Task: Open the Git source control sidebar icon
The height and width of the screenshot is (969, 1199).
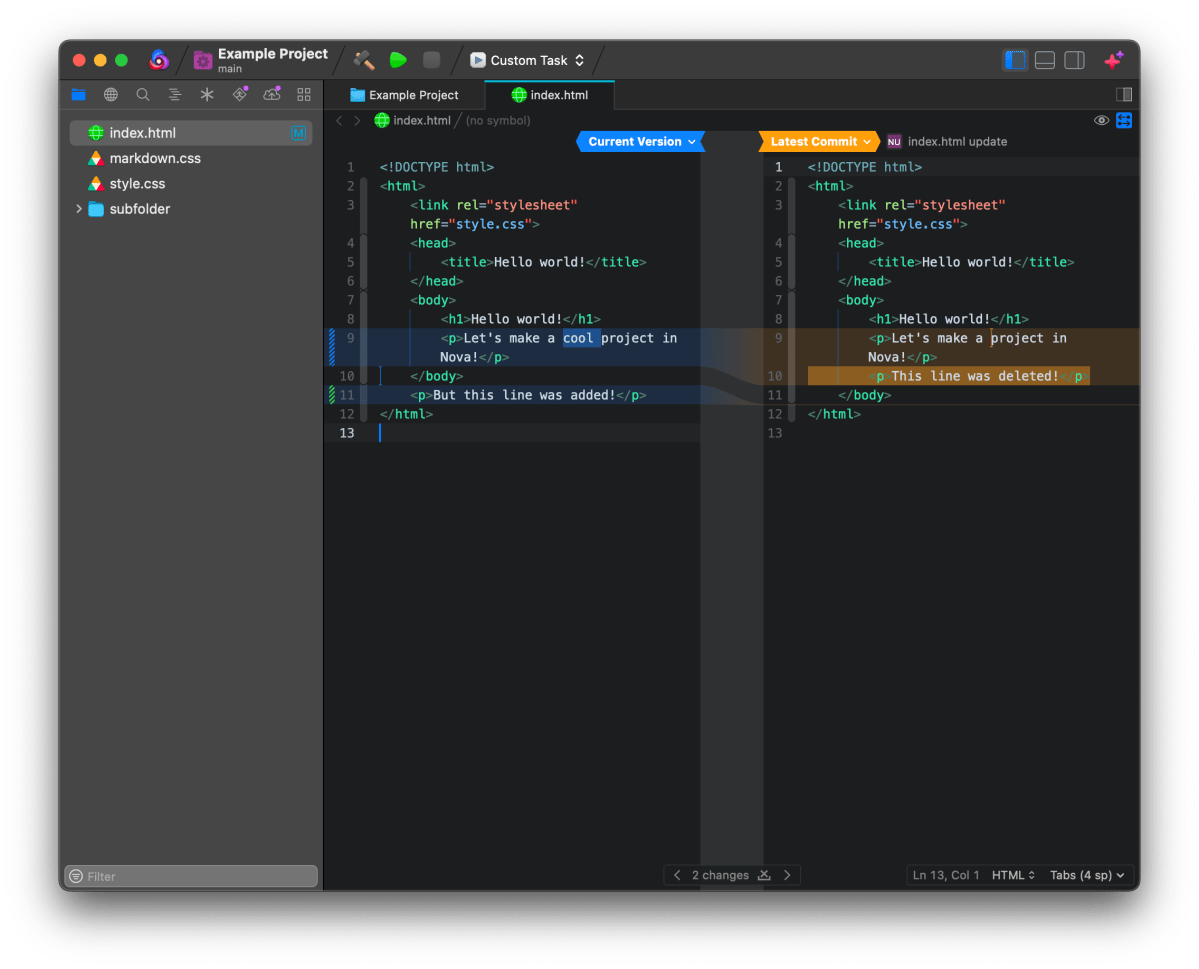Action: click(240, 94)
